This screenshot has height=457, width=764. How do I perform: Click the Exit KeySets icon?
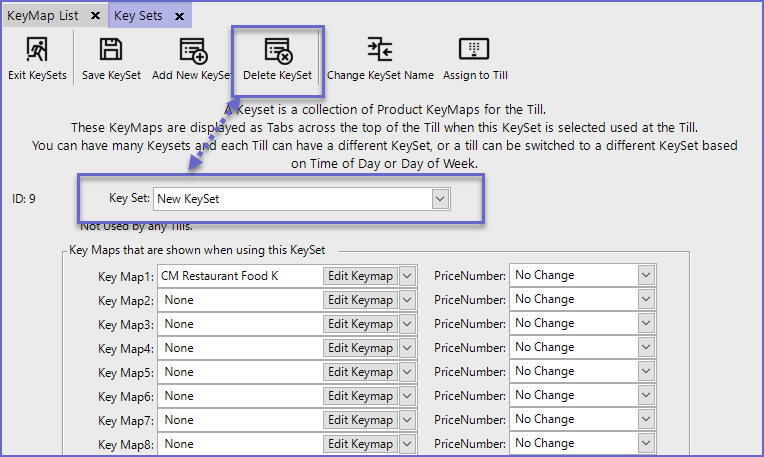pos(36,50)
